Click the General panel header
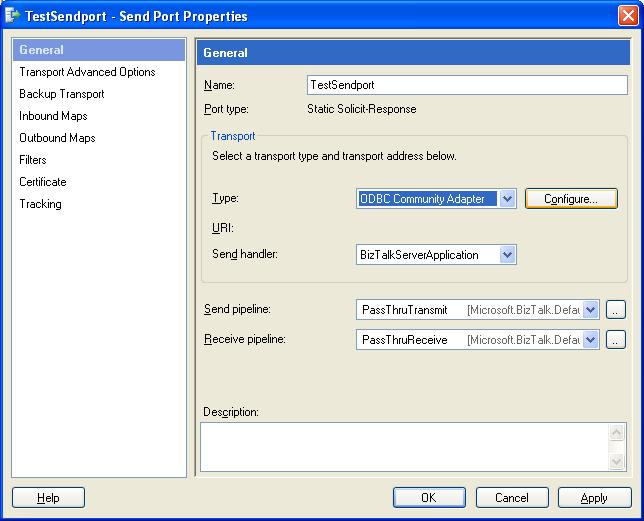The height and width of the screenshot is (521, 644). click(x=413, y=53)
